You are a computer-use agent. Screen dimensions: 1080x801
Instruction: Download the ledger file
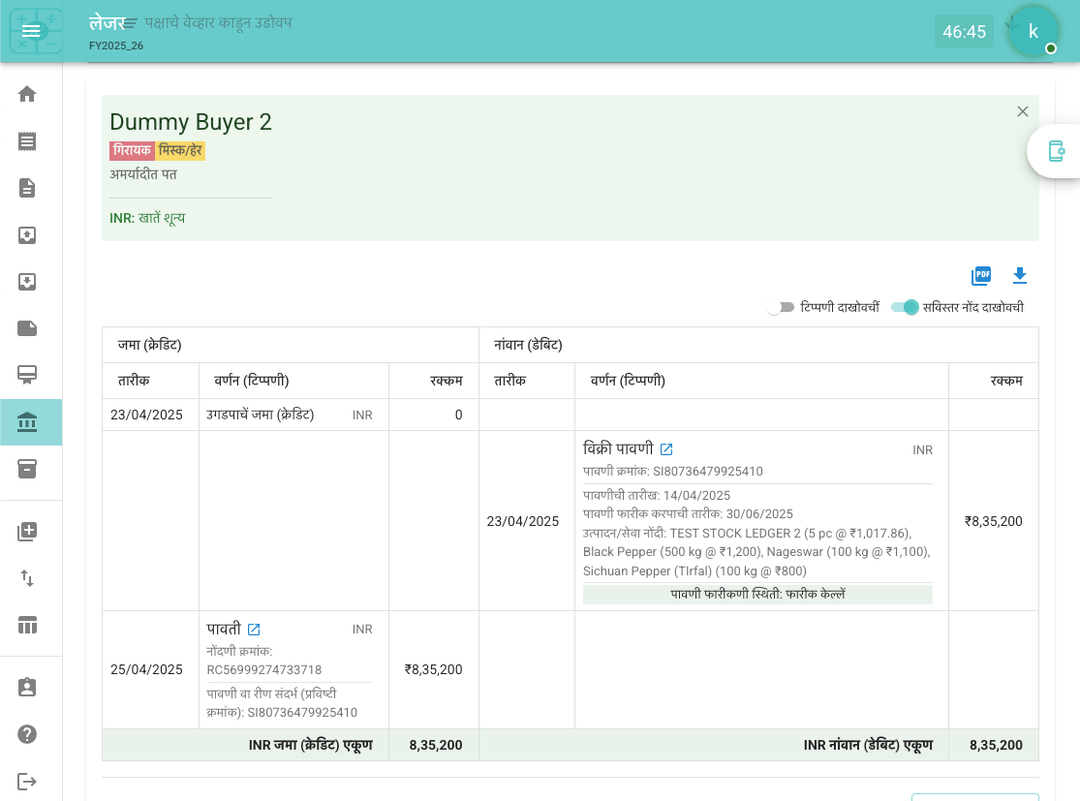(x=1019, y=276)
